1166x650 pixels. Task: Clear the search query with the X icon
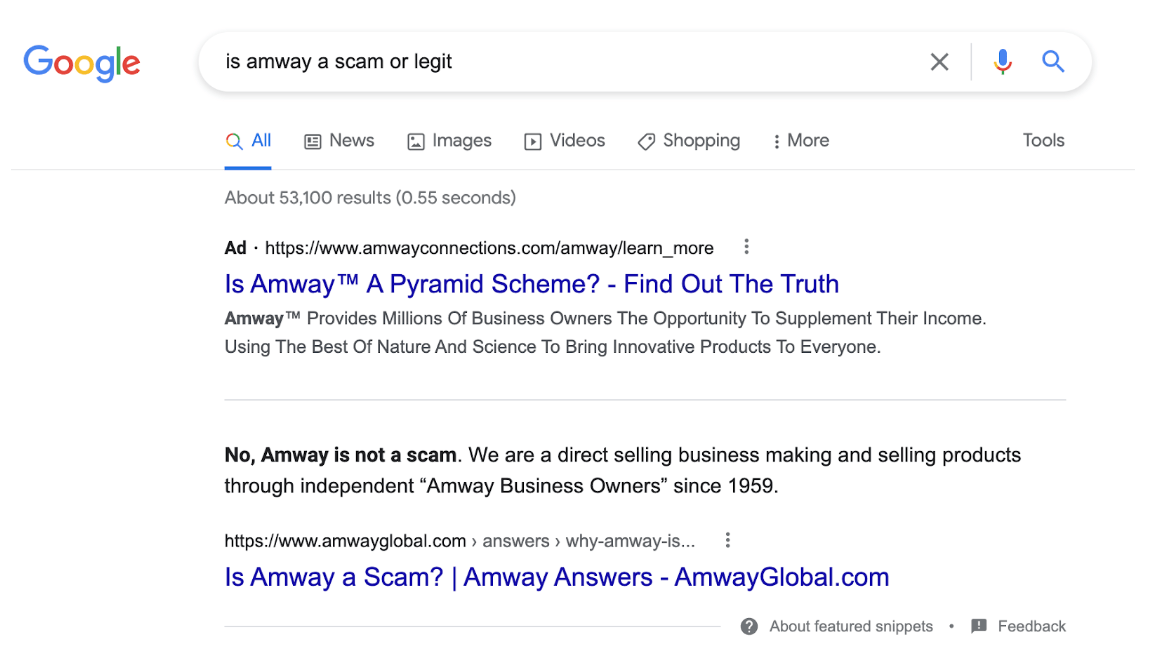click(x=939, y=61)
